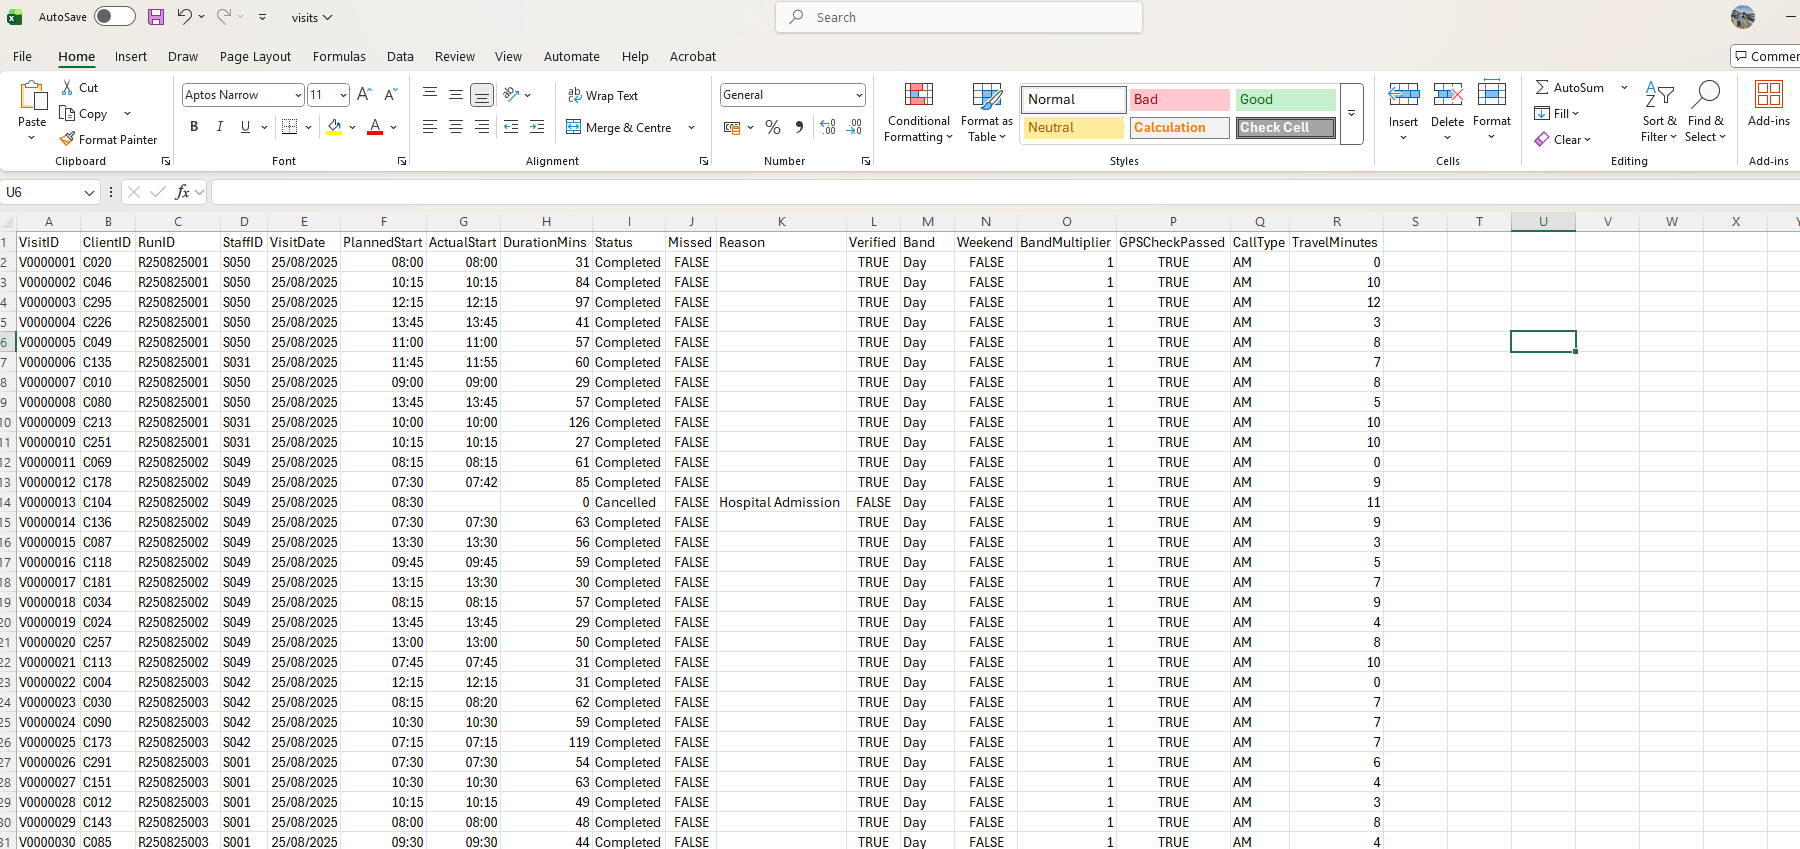This screenshot has height=849, width=1800.
Task: Click the Delete cells icon
Action: point(1447,95)
